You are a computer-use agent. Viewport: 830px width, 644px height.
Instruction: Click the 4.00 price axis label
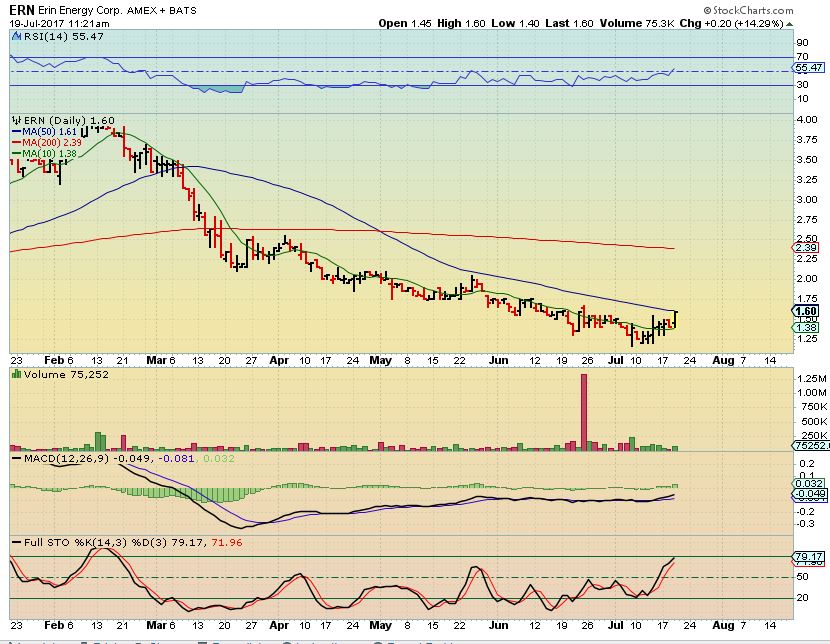coord(807,120)
